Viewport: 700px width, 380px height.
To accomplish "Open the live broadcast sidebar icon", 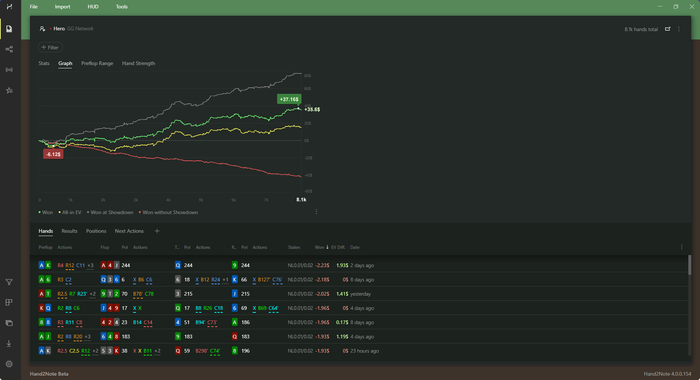I will [9, 70].
